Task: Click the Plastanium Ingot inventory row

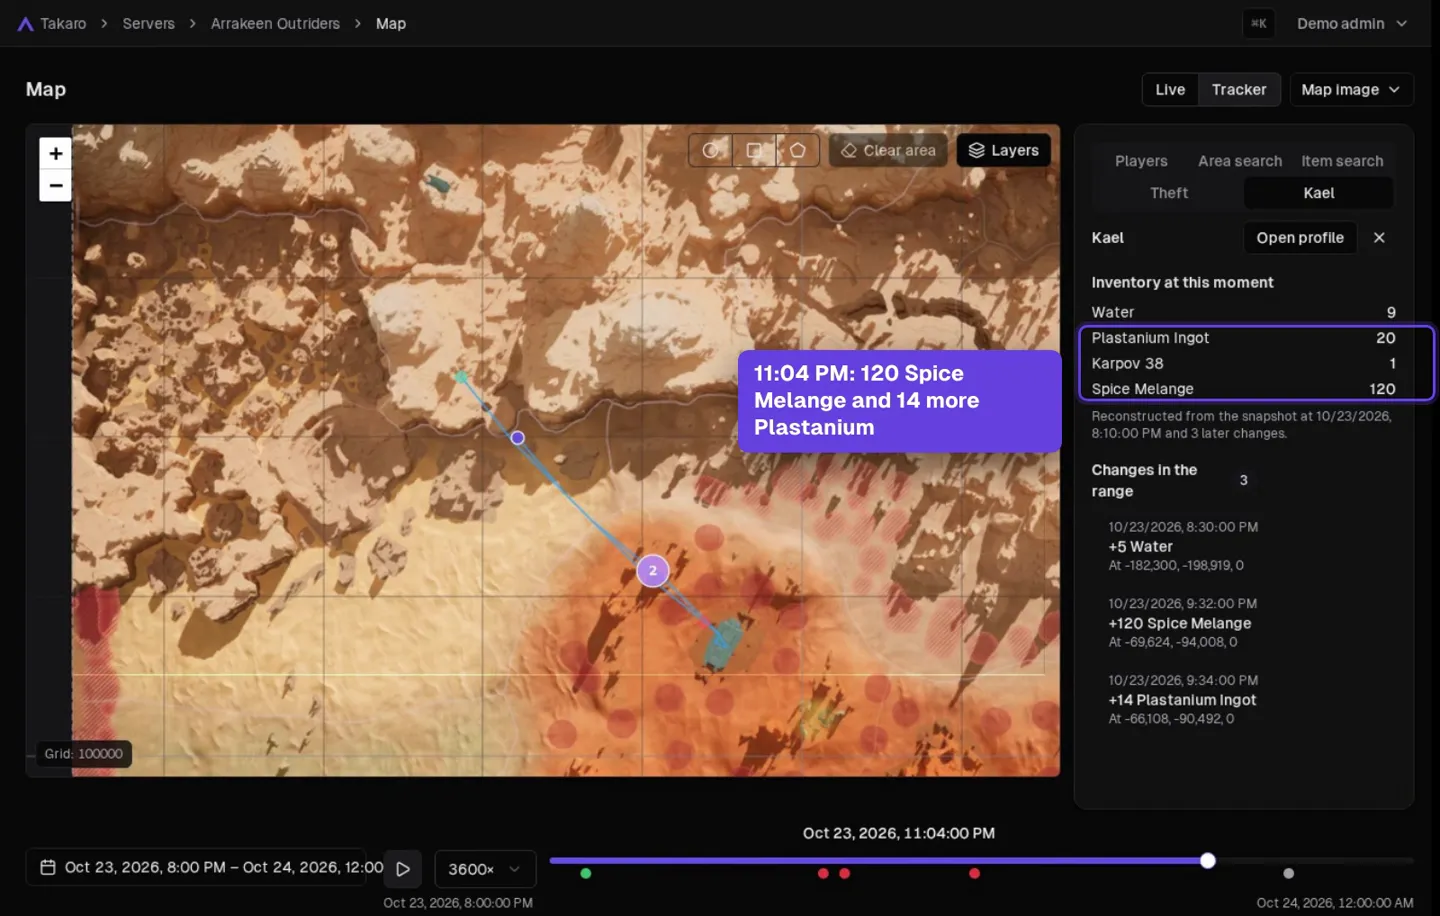Action: tap(1243, 338)
